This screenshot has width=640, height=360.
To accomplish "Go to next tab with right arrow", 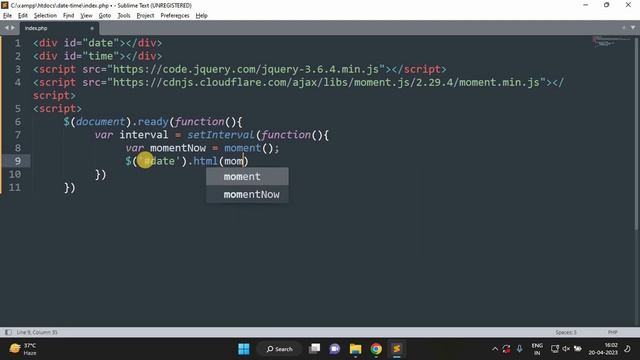I will pyautogui.click(x=13, y=28).
